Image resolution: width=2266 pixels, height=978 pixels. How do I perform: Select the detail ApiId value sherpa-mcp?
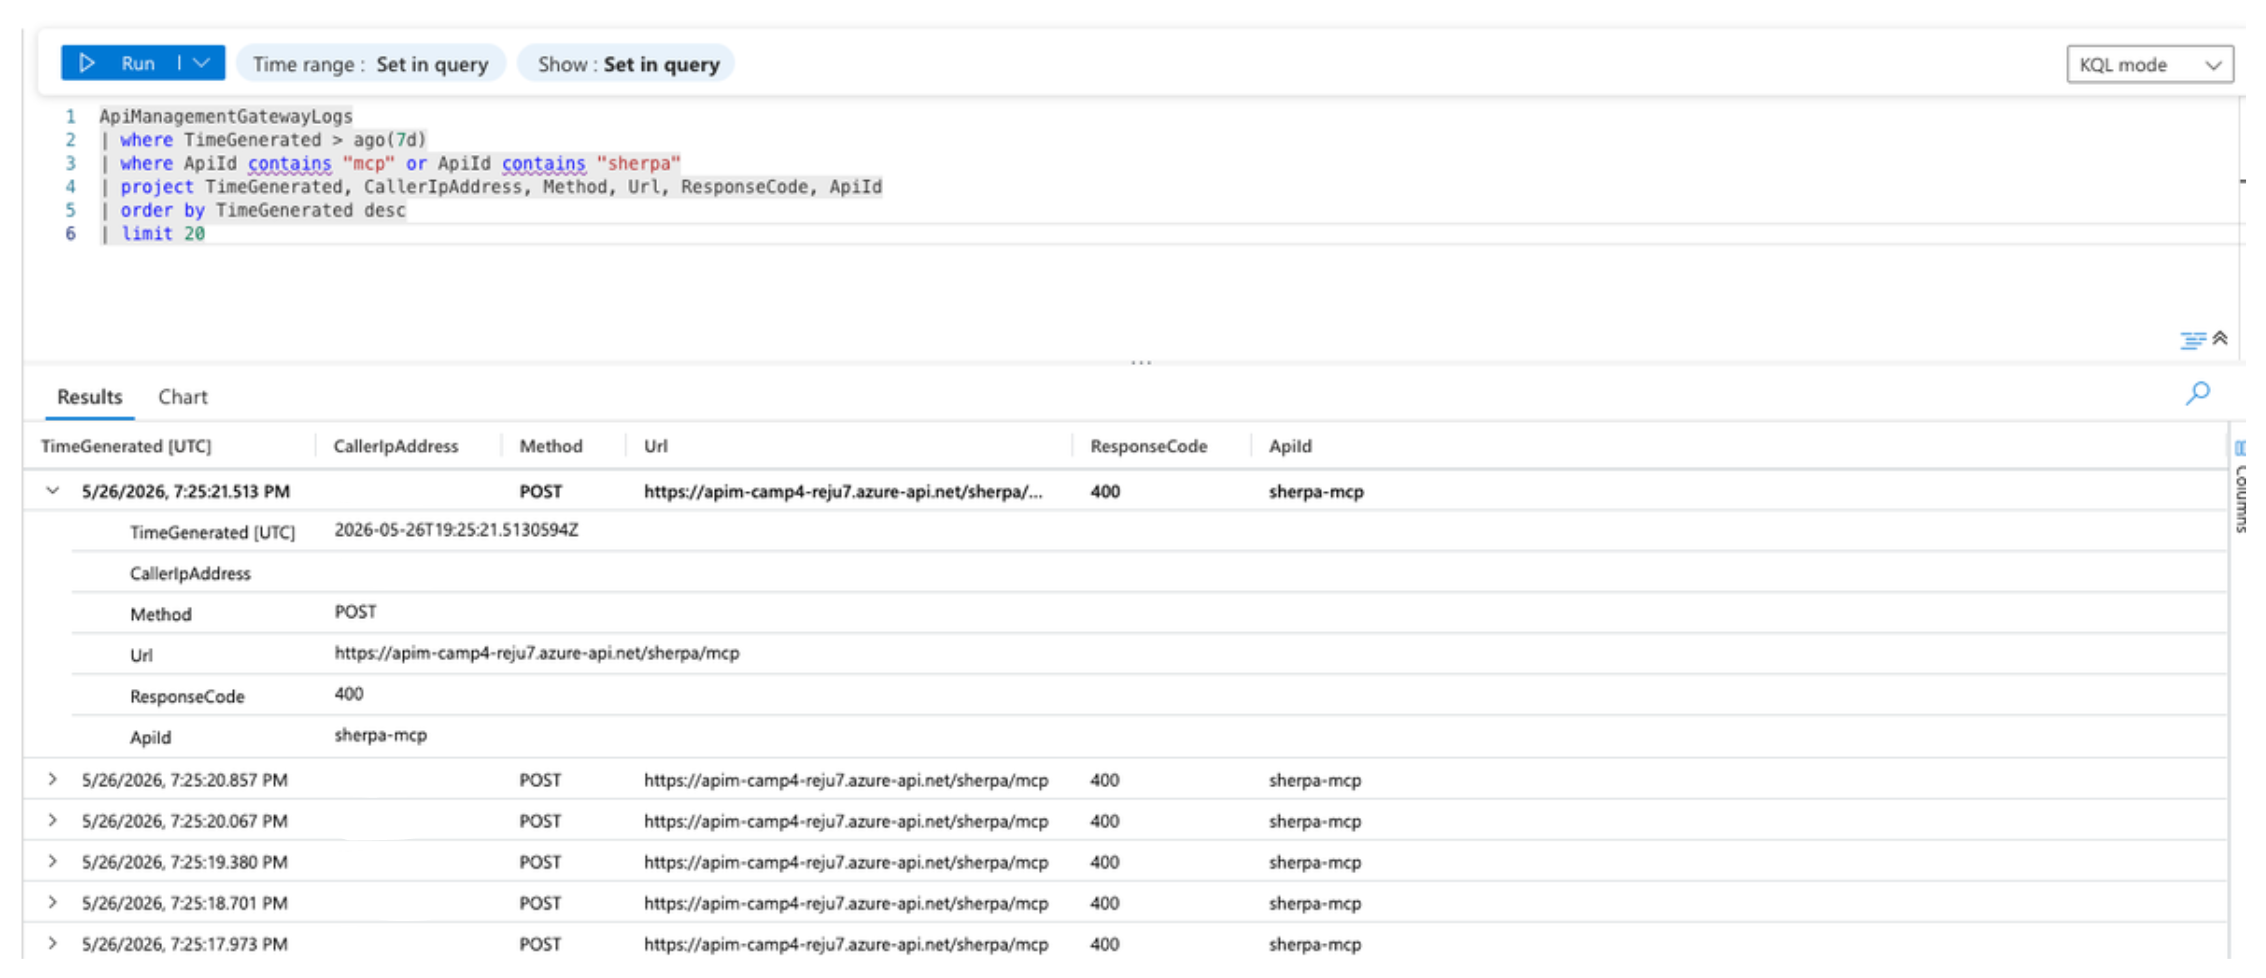pyautogui.click(x=380, y=735)
